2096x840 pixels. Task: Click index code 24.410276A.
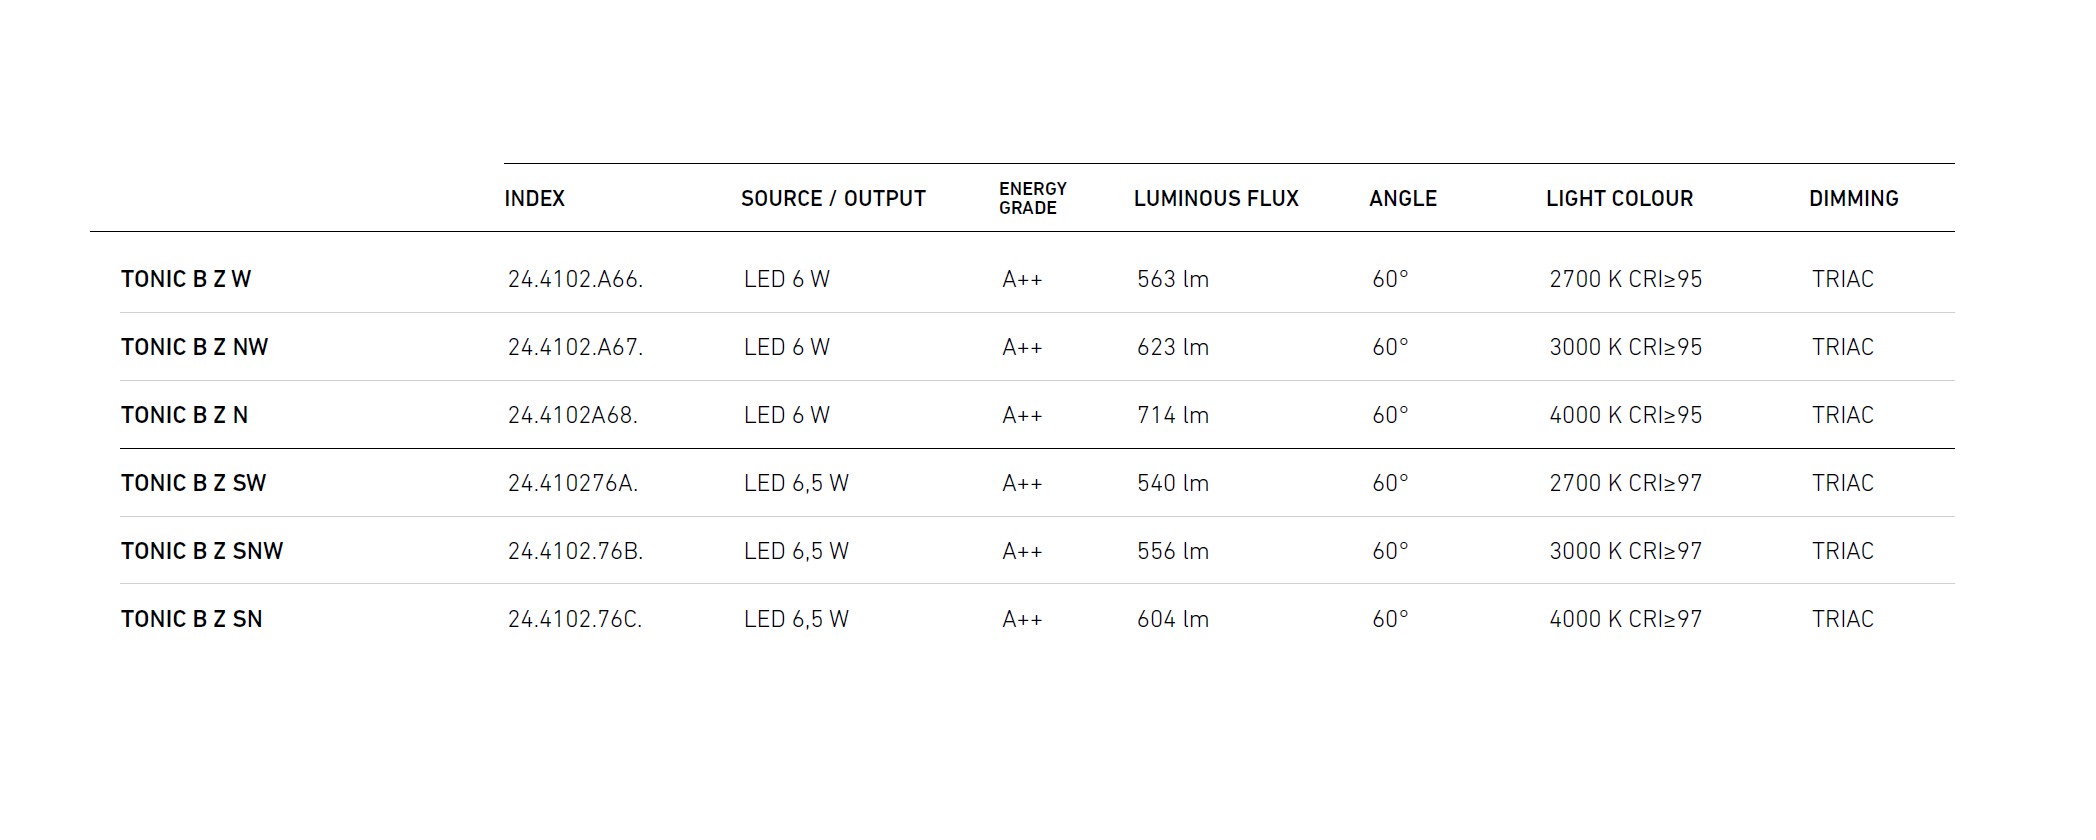(572, 484)
